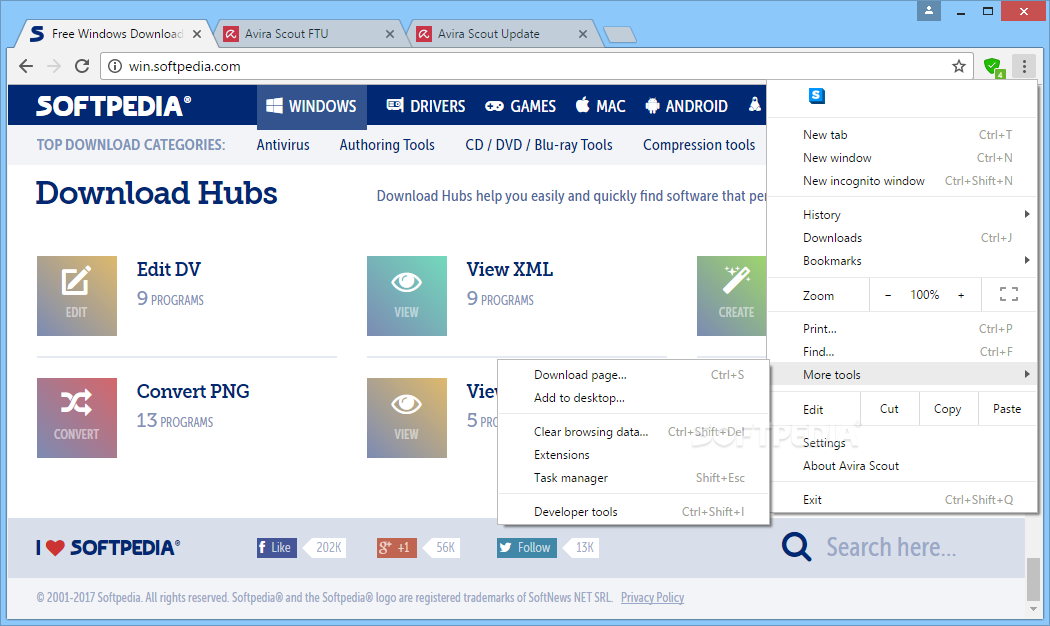Viewport: 1050px width, 626px height.
Task: Open the Antivirus category link
Action: [x=283, y=145]
